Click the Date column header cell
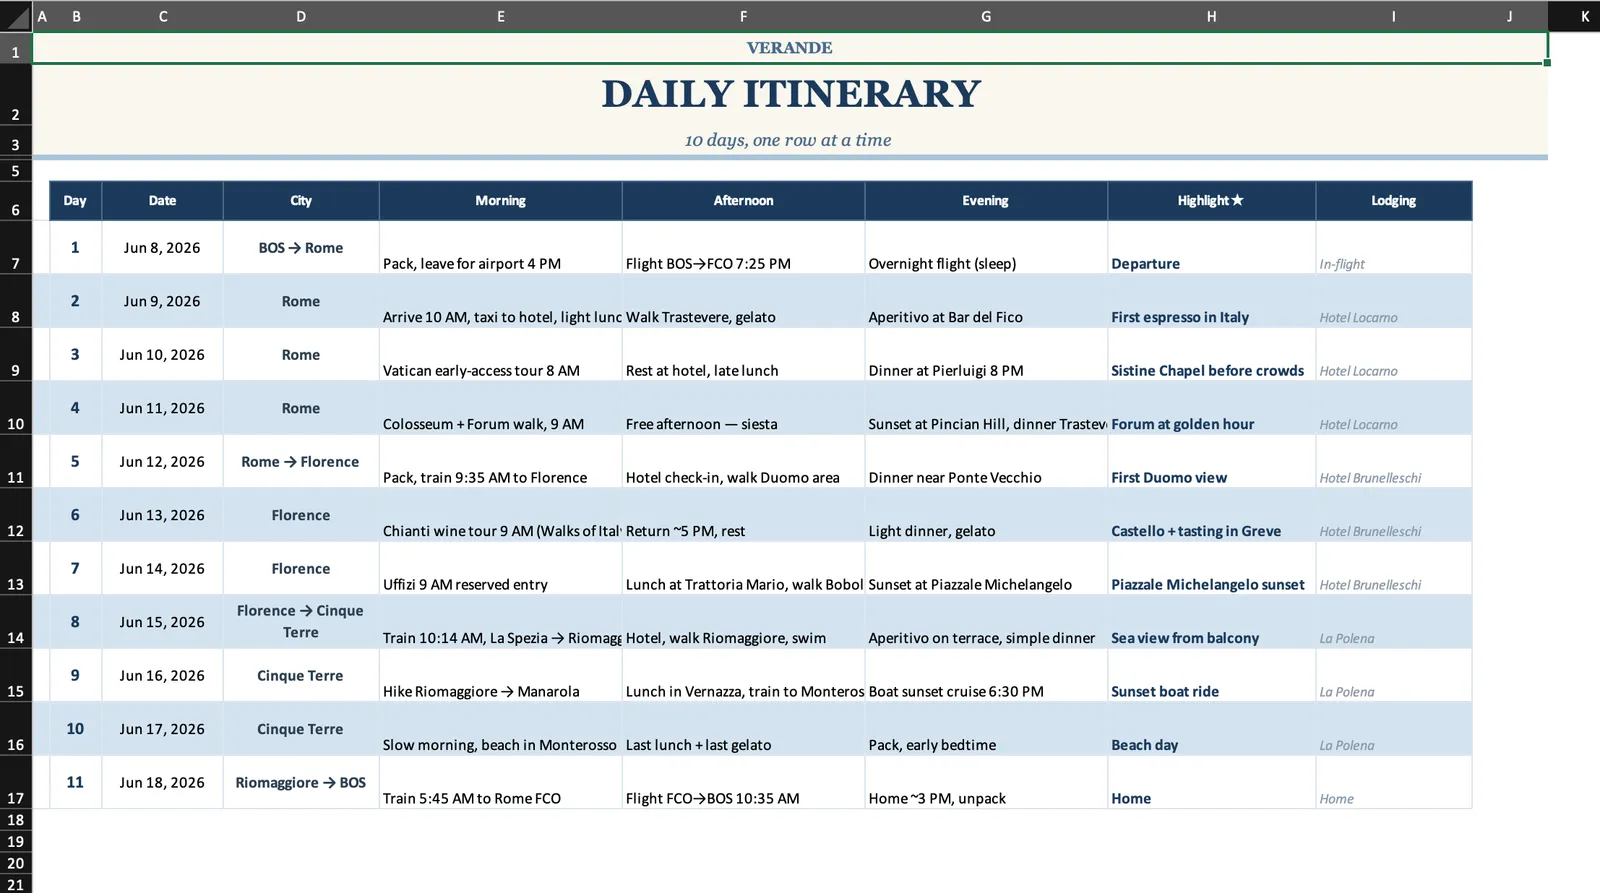This screenshot has height=893, width=1600. pos(163,201)
